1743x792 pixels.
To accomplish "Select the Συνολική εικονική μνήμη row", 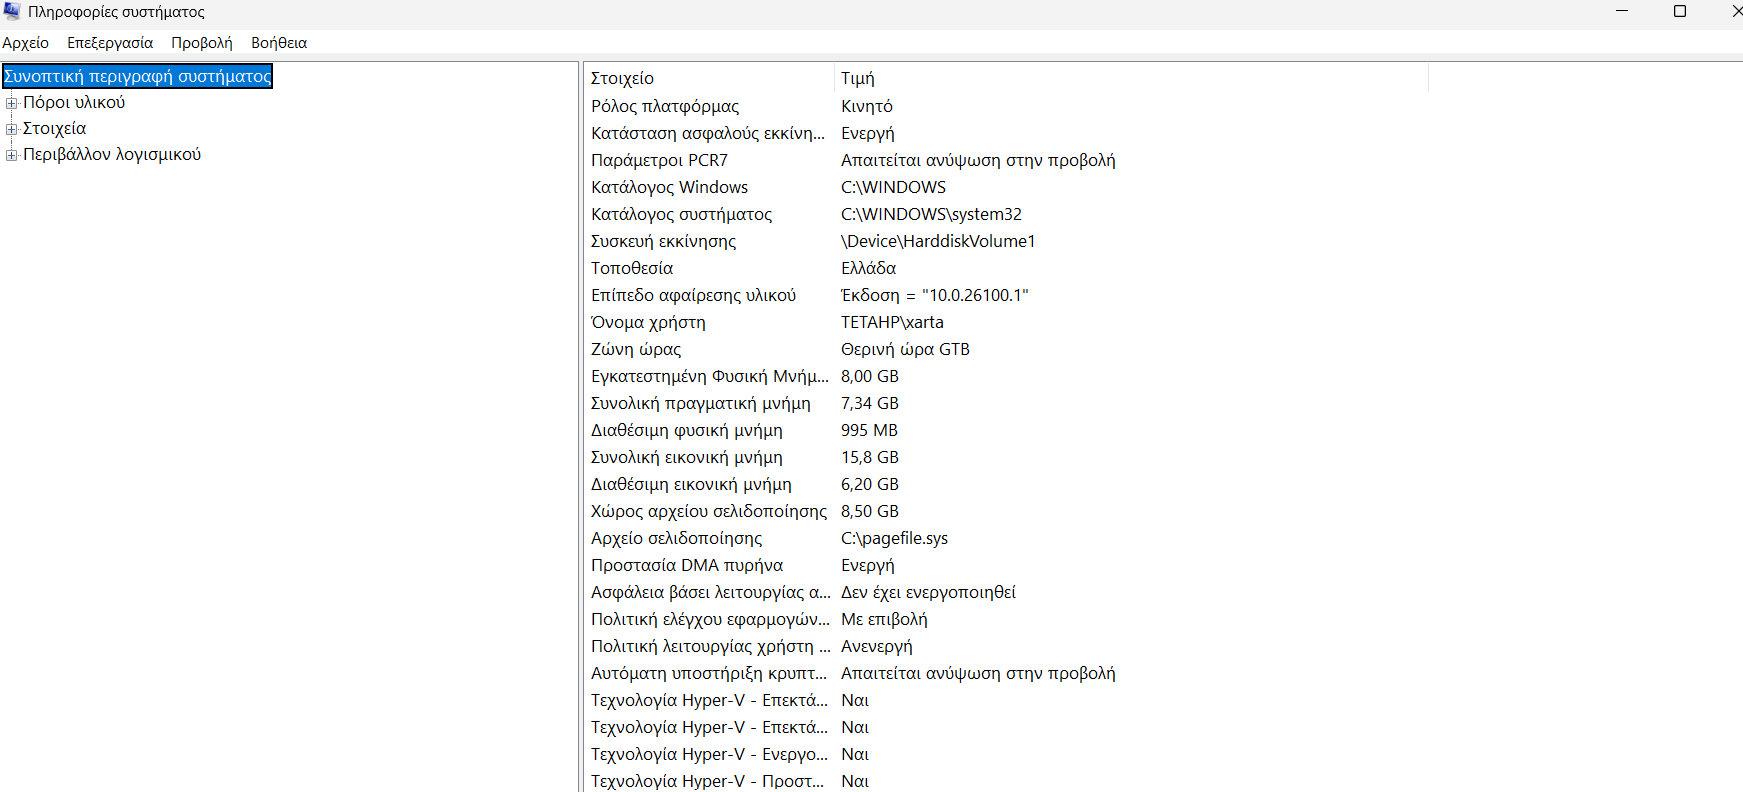I will [x=1006, y=457].
